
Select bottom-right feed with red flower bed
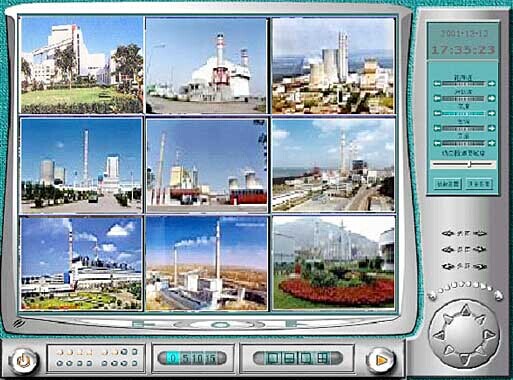pos(333,263)
